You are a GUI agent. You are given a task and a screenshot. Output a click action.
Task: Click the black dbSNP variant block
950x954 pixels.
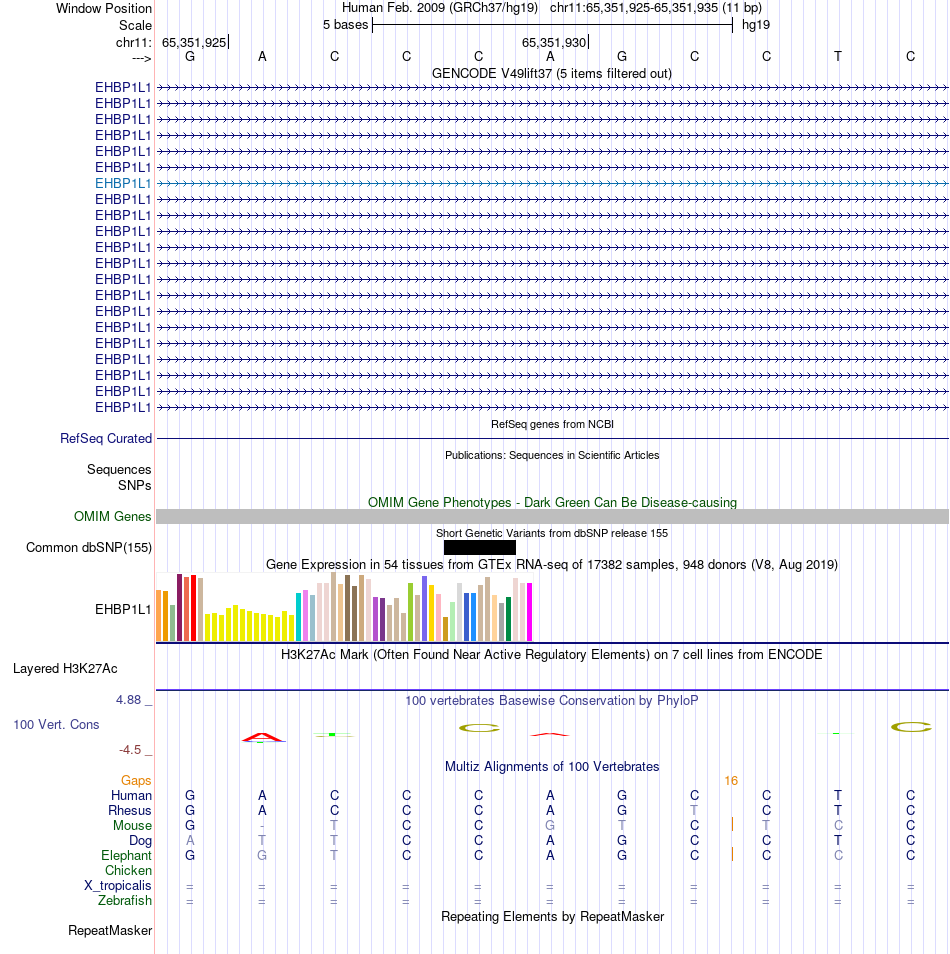click(480, 548)
